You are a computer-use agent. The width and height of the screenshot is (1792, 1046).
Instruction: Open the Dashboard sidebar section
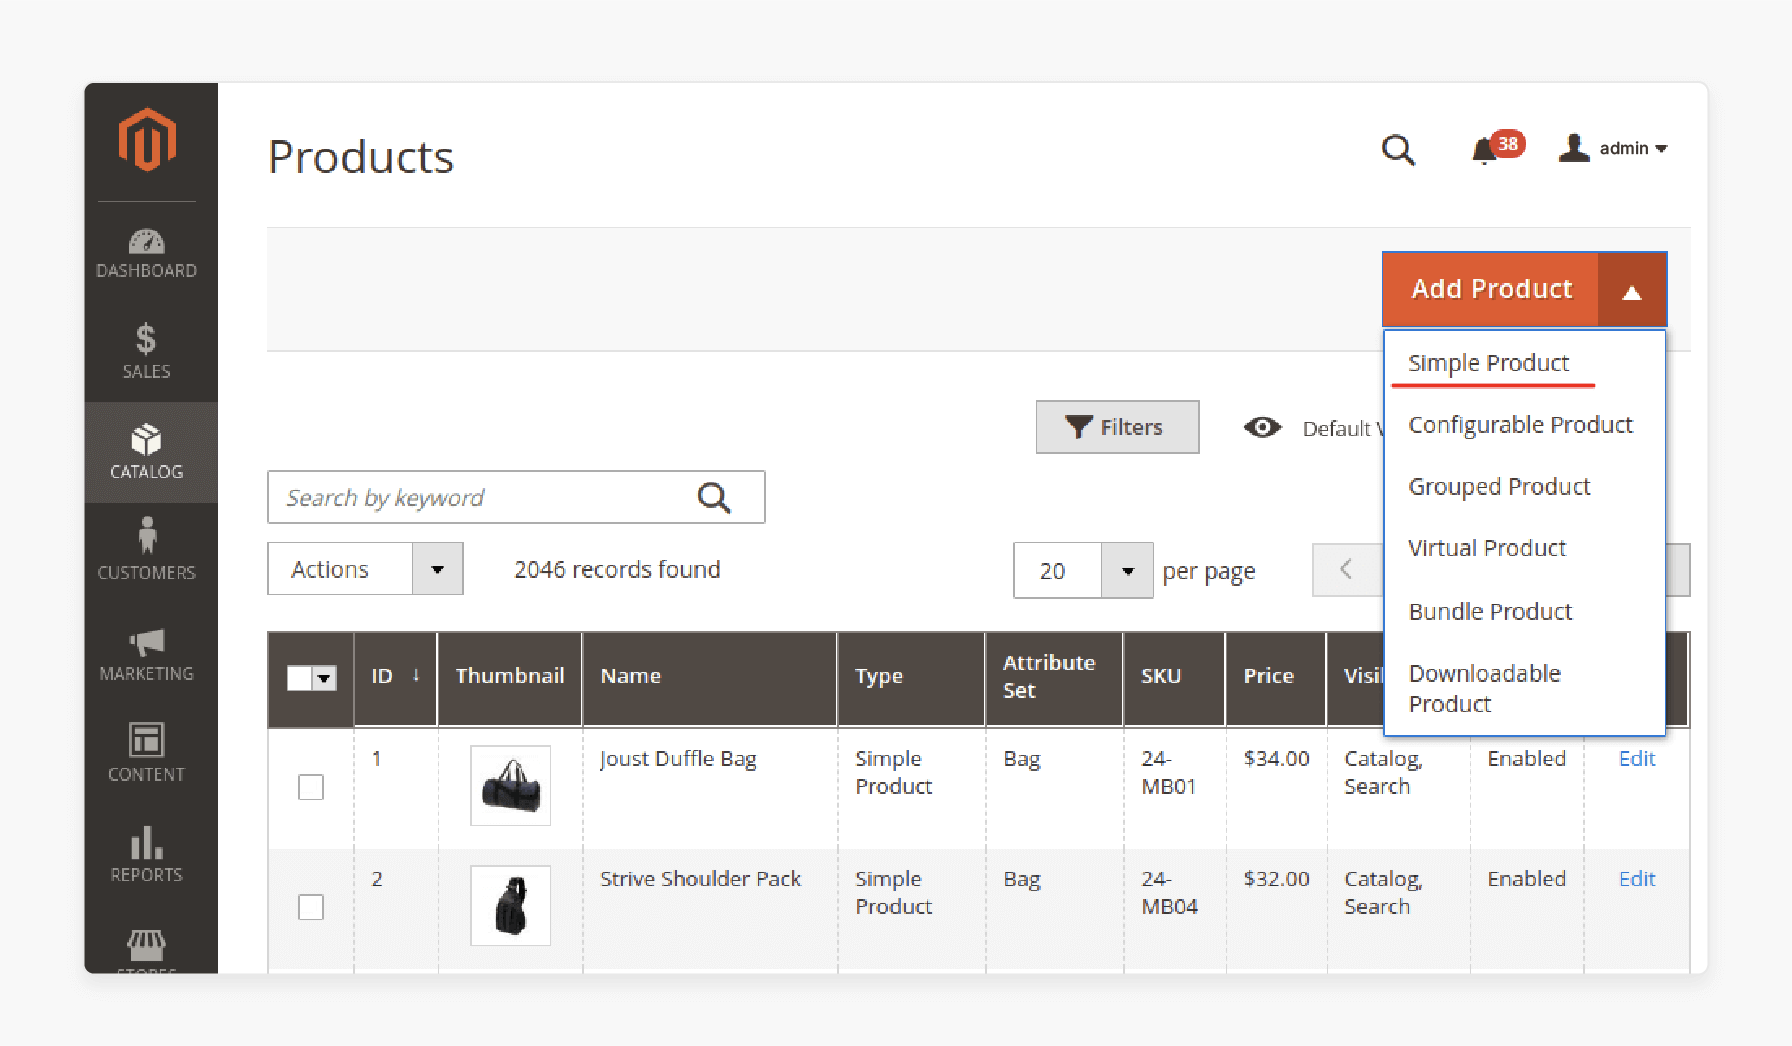[147, 254]
